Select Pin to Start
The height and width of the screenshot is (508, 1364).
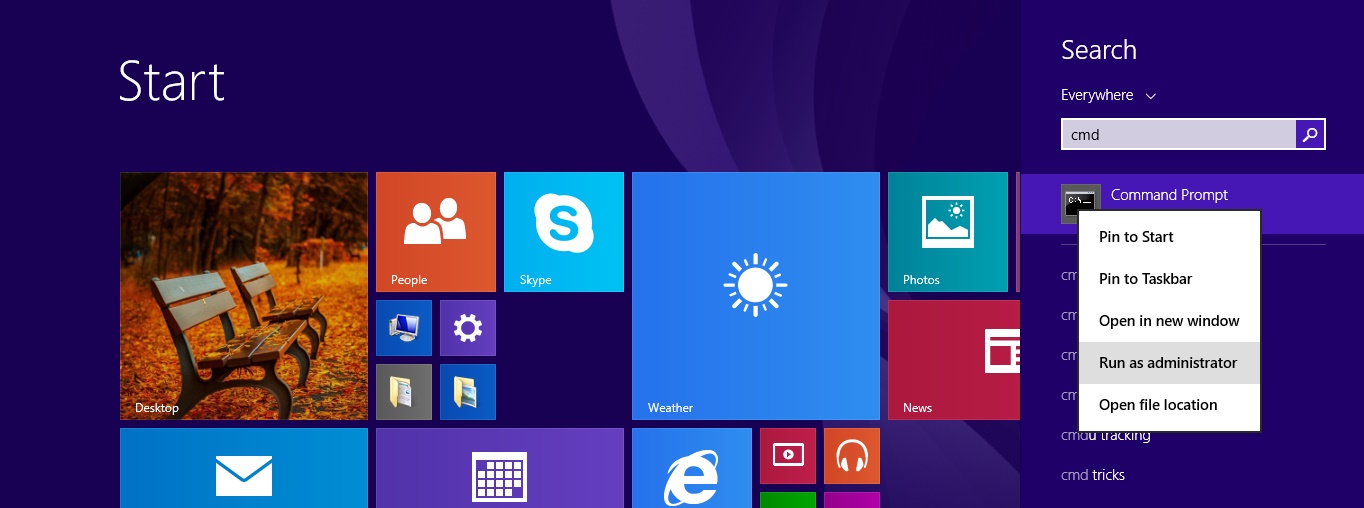pyautogui.click(x=1169, y=237)
